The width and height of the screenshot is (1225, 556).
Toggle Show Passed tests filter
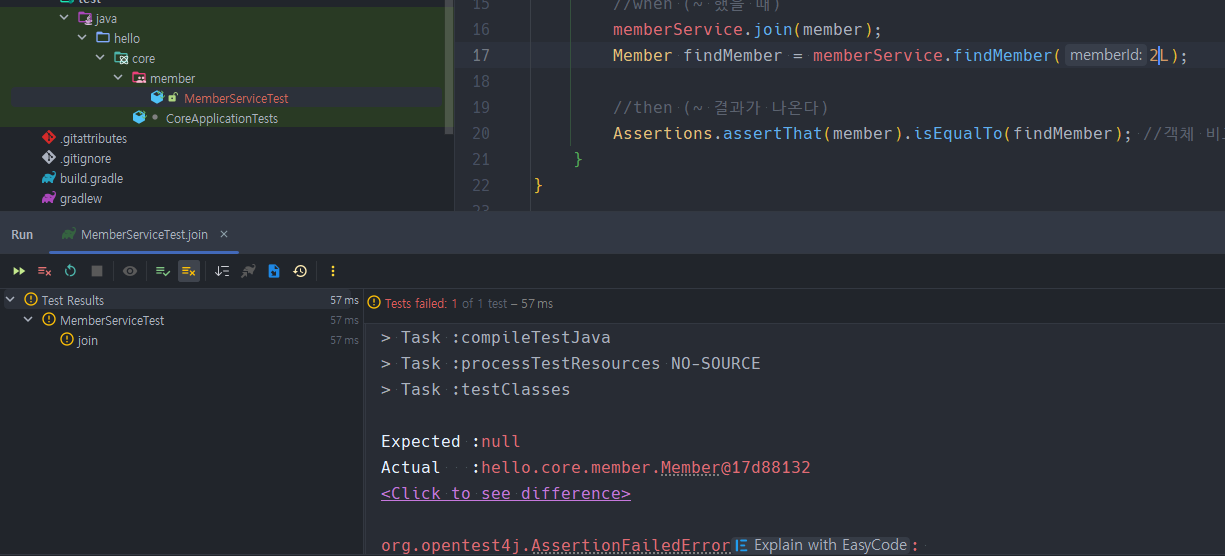(x=163, y=271)
